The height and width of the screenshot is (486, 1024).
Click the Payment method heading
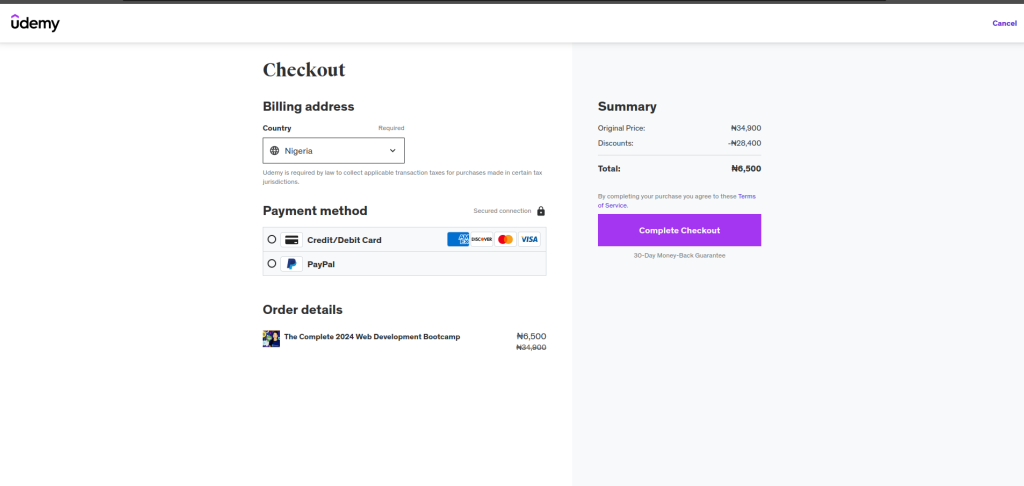[x=315, y=211]
